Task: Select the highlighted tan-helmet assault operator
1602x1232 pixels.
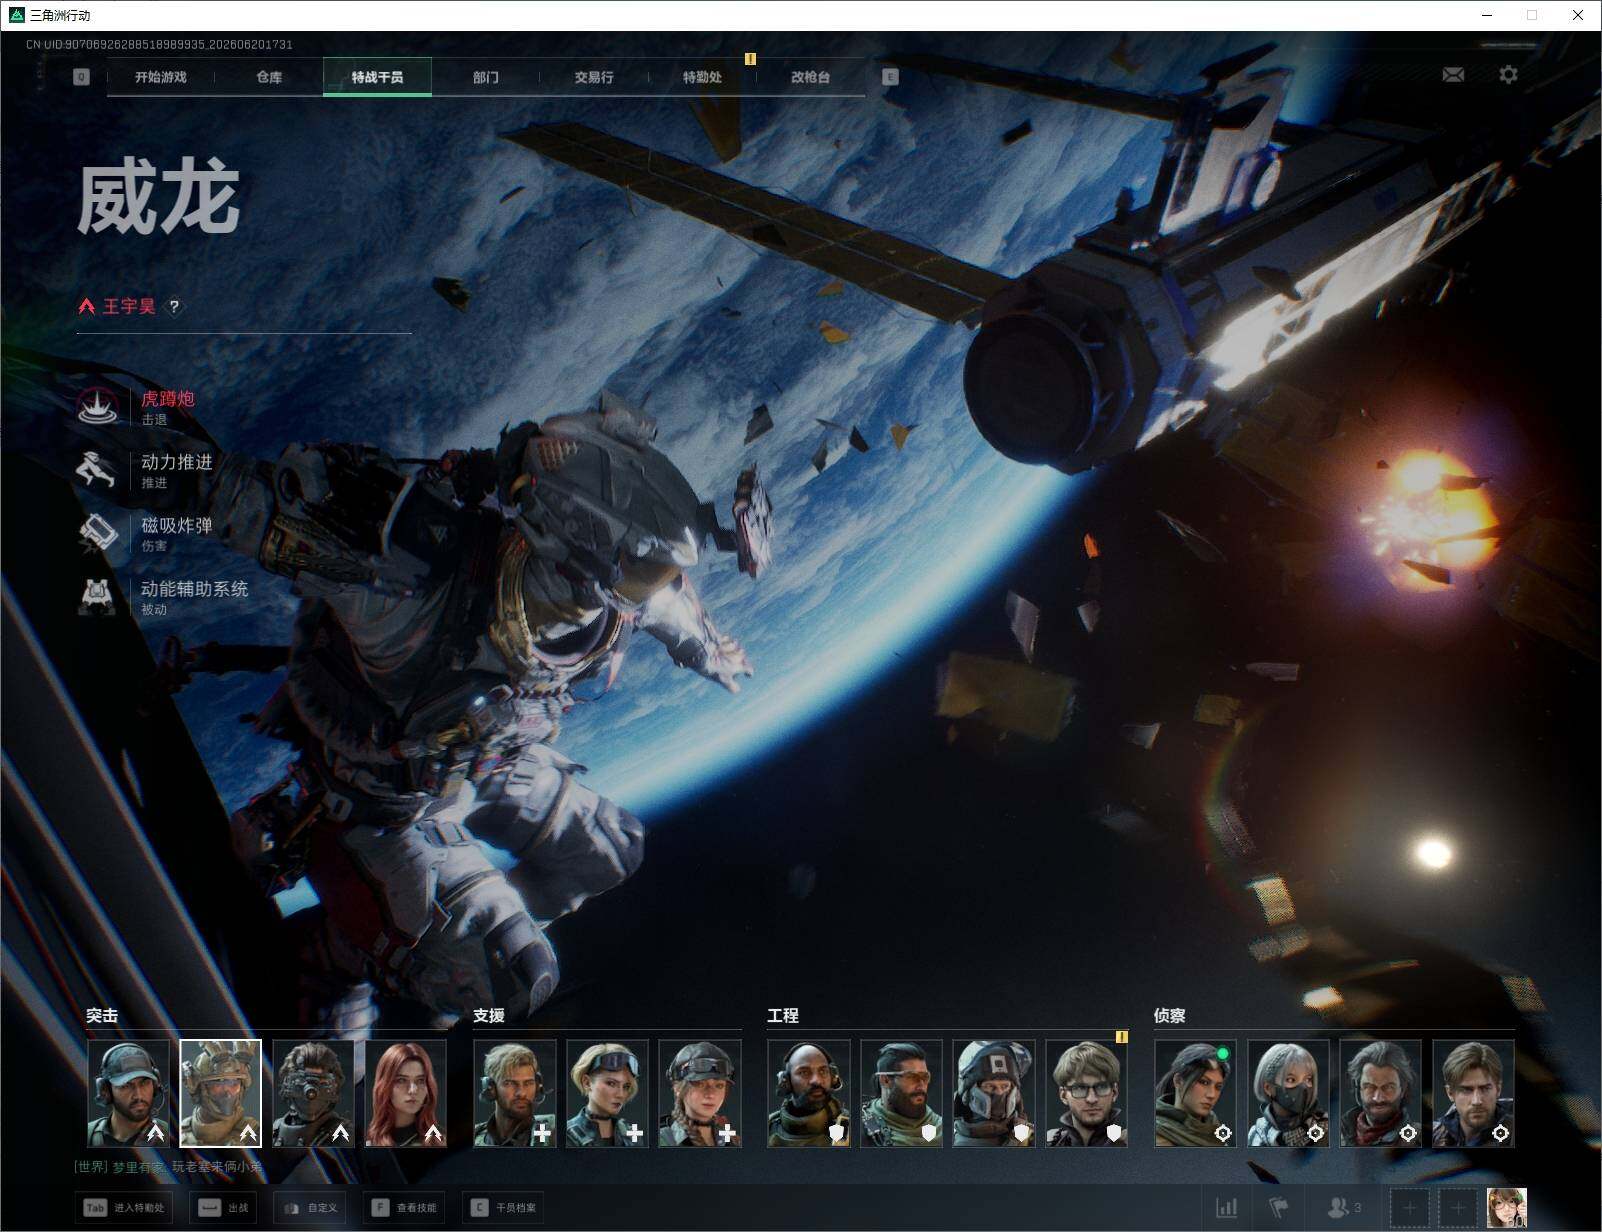Action: point(220,1093)
